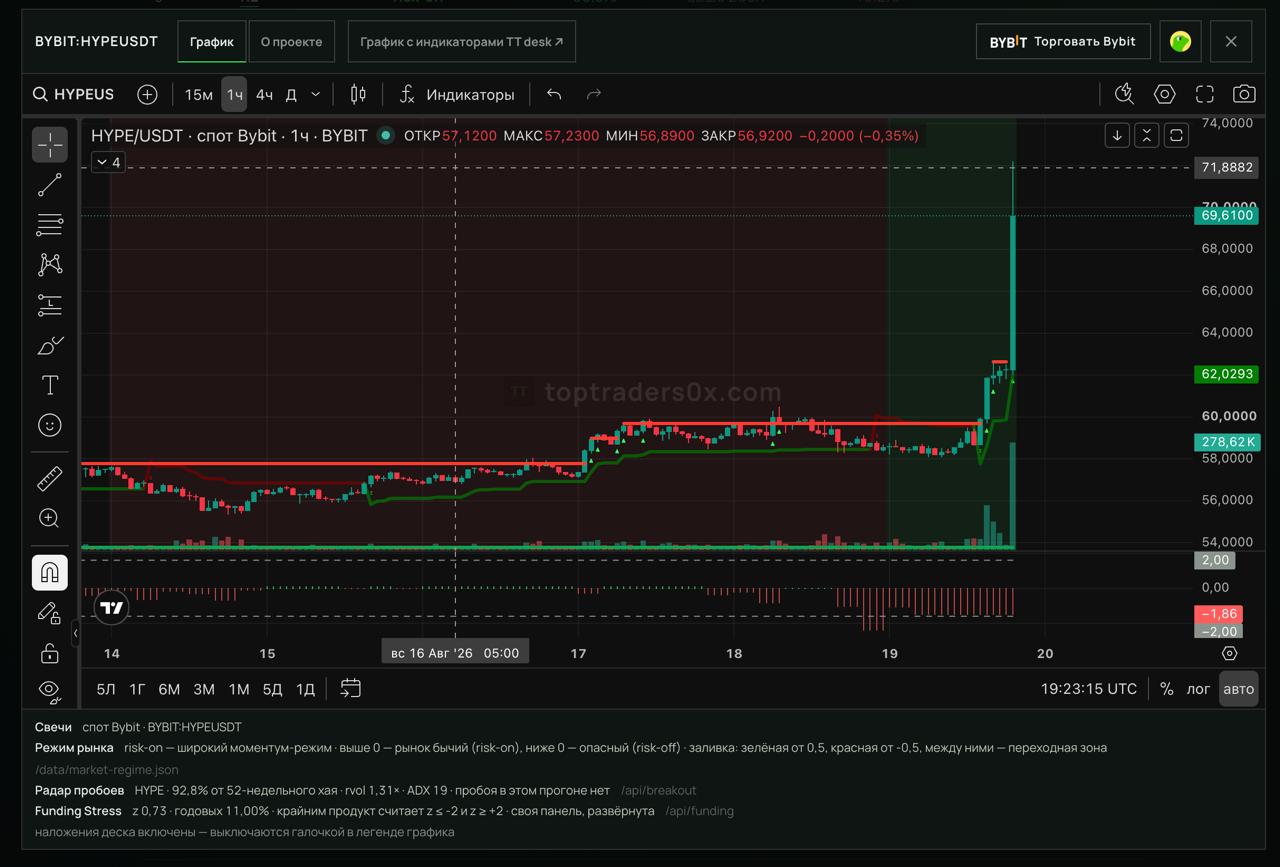Screen dimensions: 1280x867
Task: Open the chart patterns tool
Action: click(x=50, y=265)
